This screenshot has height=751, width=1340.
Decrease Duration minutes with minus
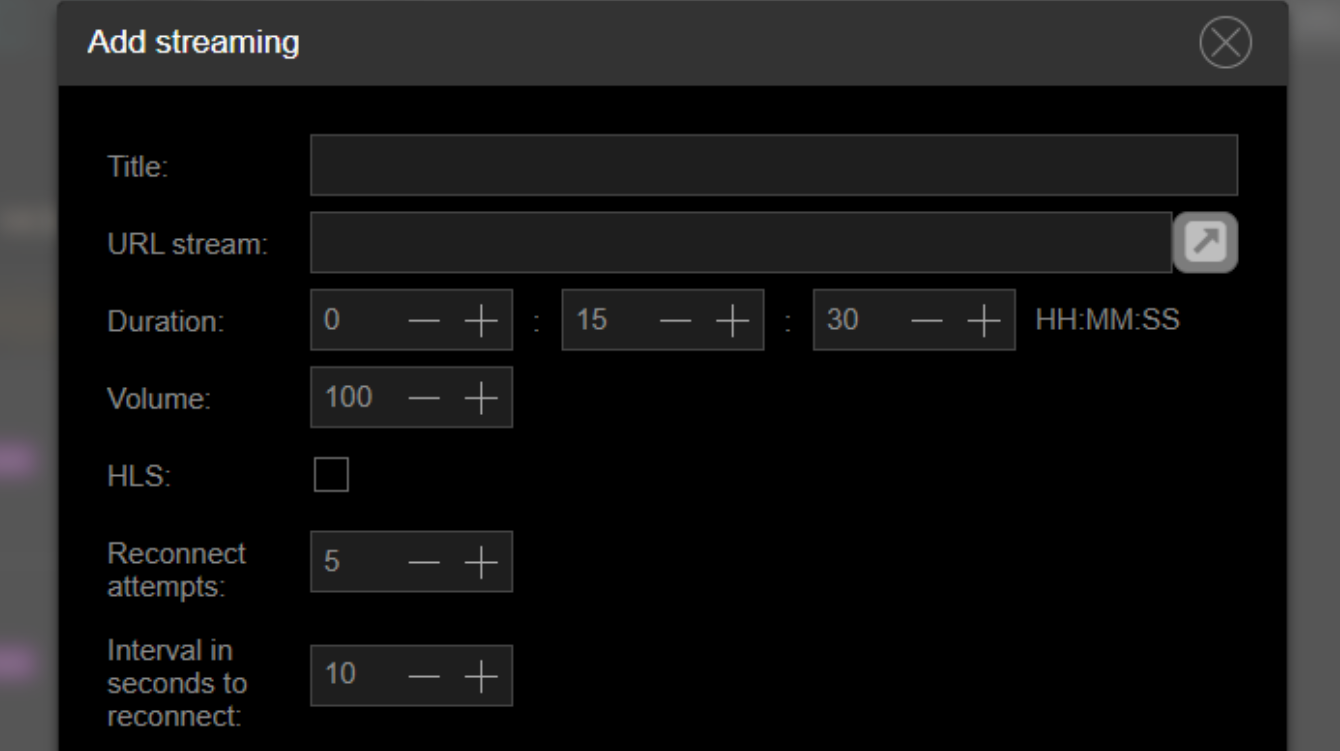pyautogui.click(x=677, y=320)
